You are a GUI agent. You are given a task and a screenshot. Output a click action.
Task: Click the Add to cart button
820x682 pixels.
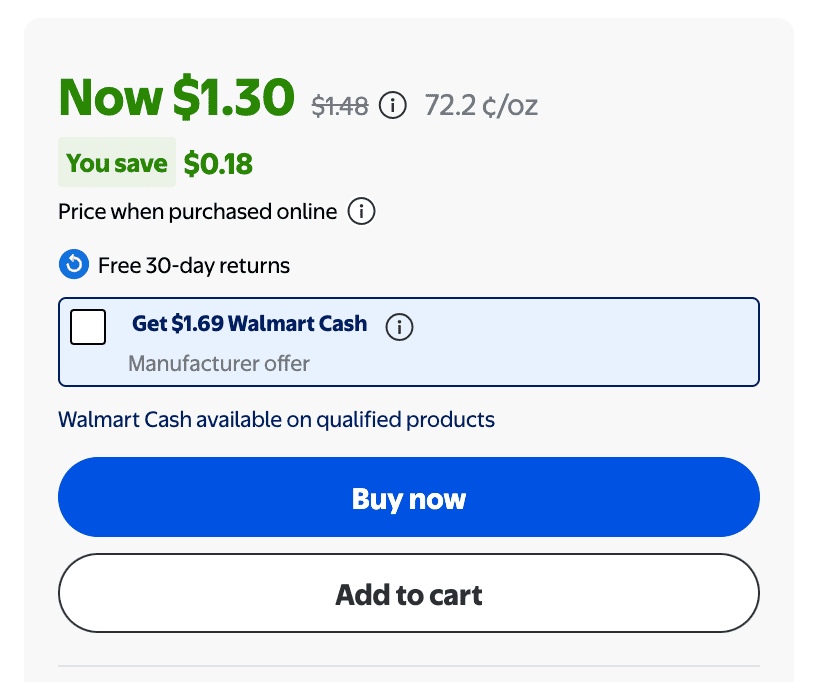(409, 594)
